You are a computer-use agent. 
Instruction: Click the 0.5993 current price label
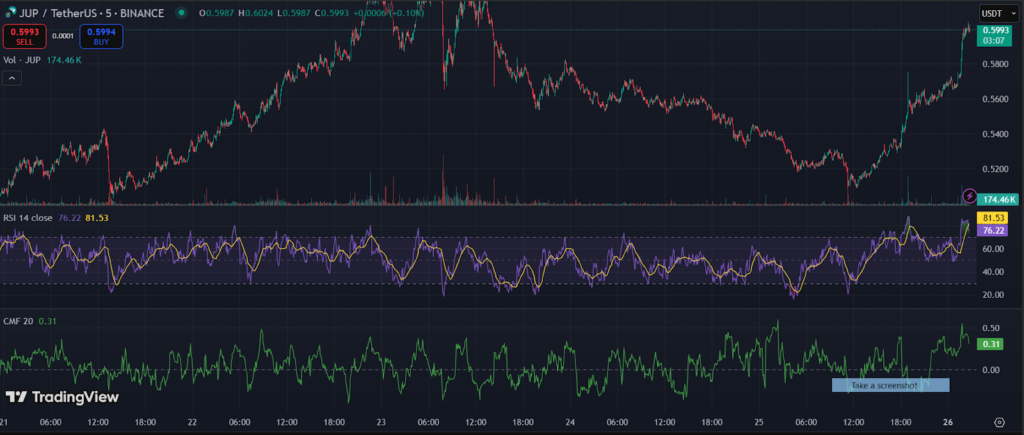click(x=994, y=30)
